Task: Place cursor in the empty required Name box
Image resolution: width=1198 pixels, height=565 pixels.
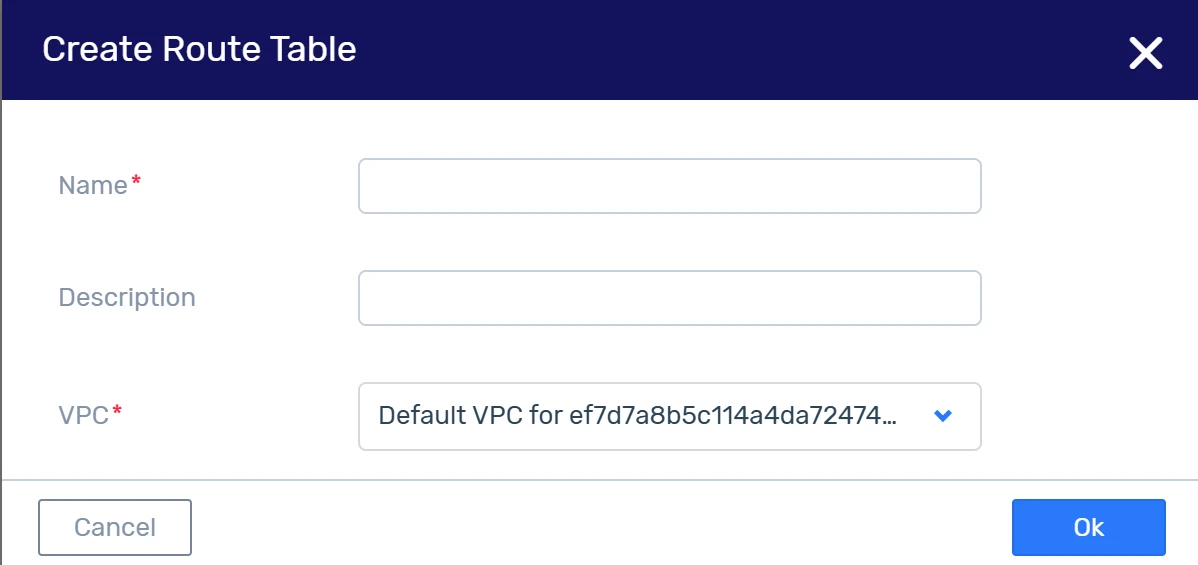Action: (669, 186)
